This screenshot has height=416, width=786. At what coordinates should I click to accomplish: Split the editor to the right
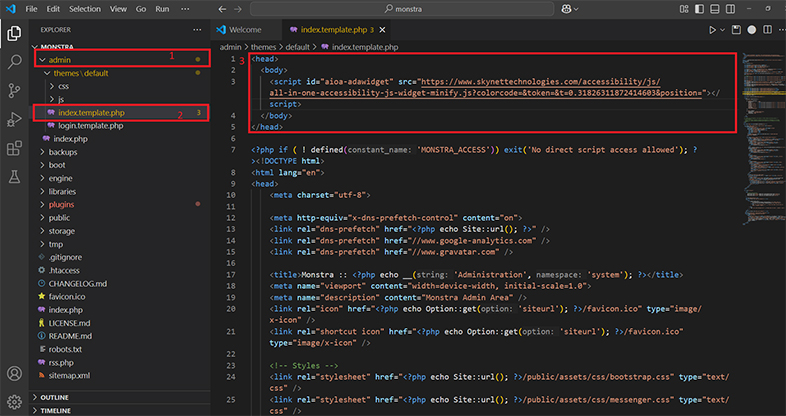(767, 30)
